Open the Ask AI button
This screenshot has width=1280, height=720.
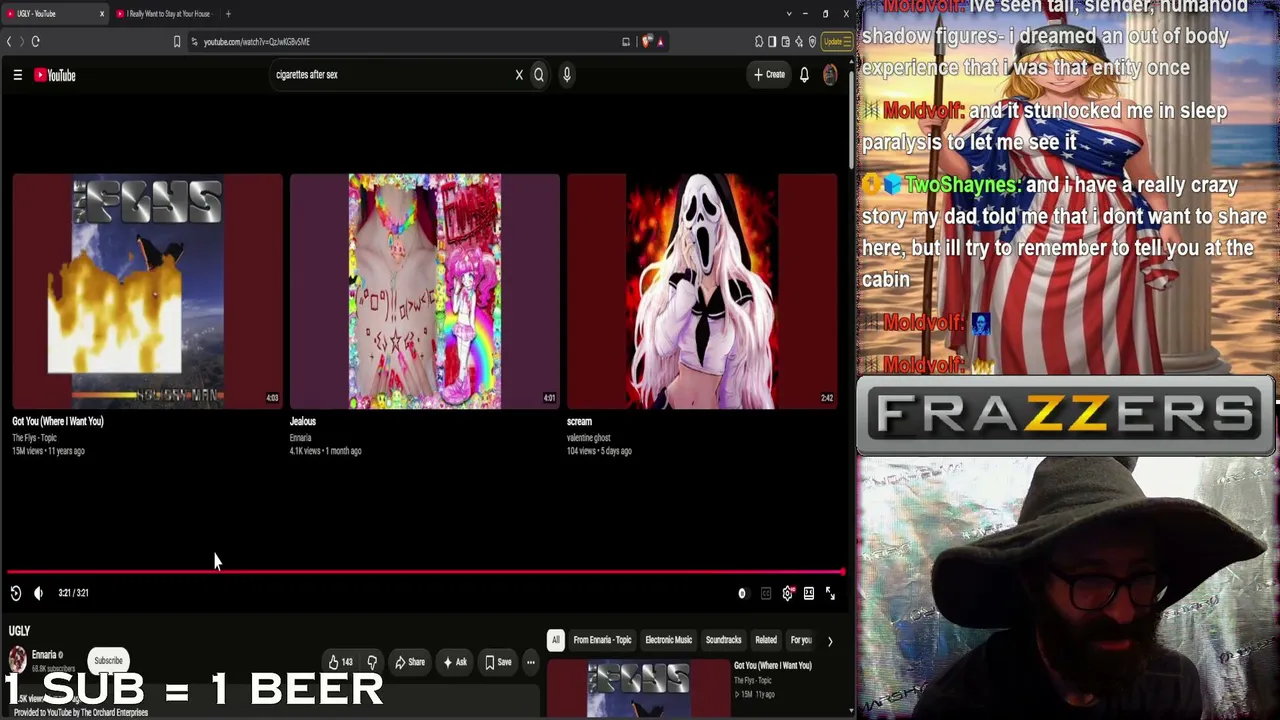[456, 662]
